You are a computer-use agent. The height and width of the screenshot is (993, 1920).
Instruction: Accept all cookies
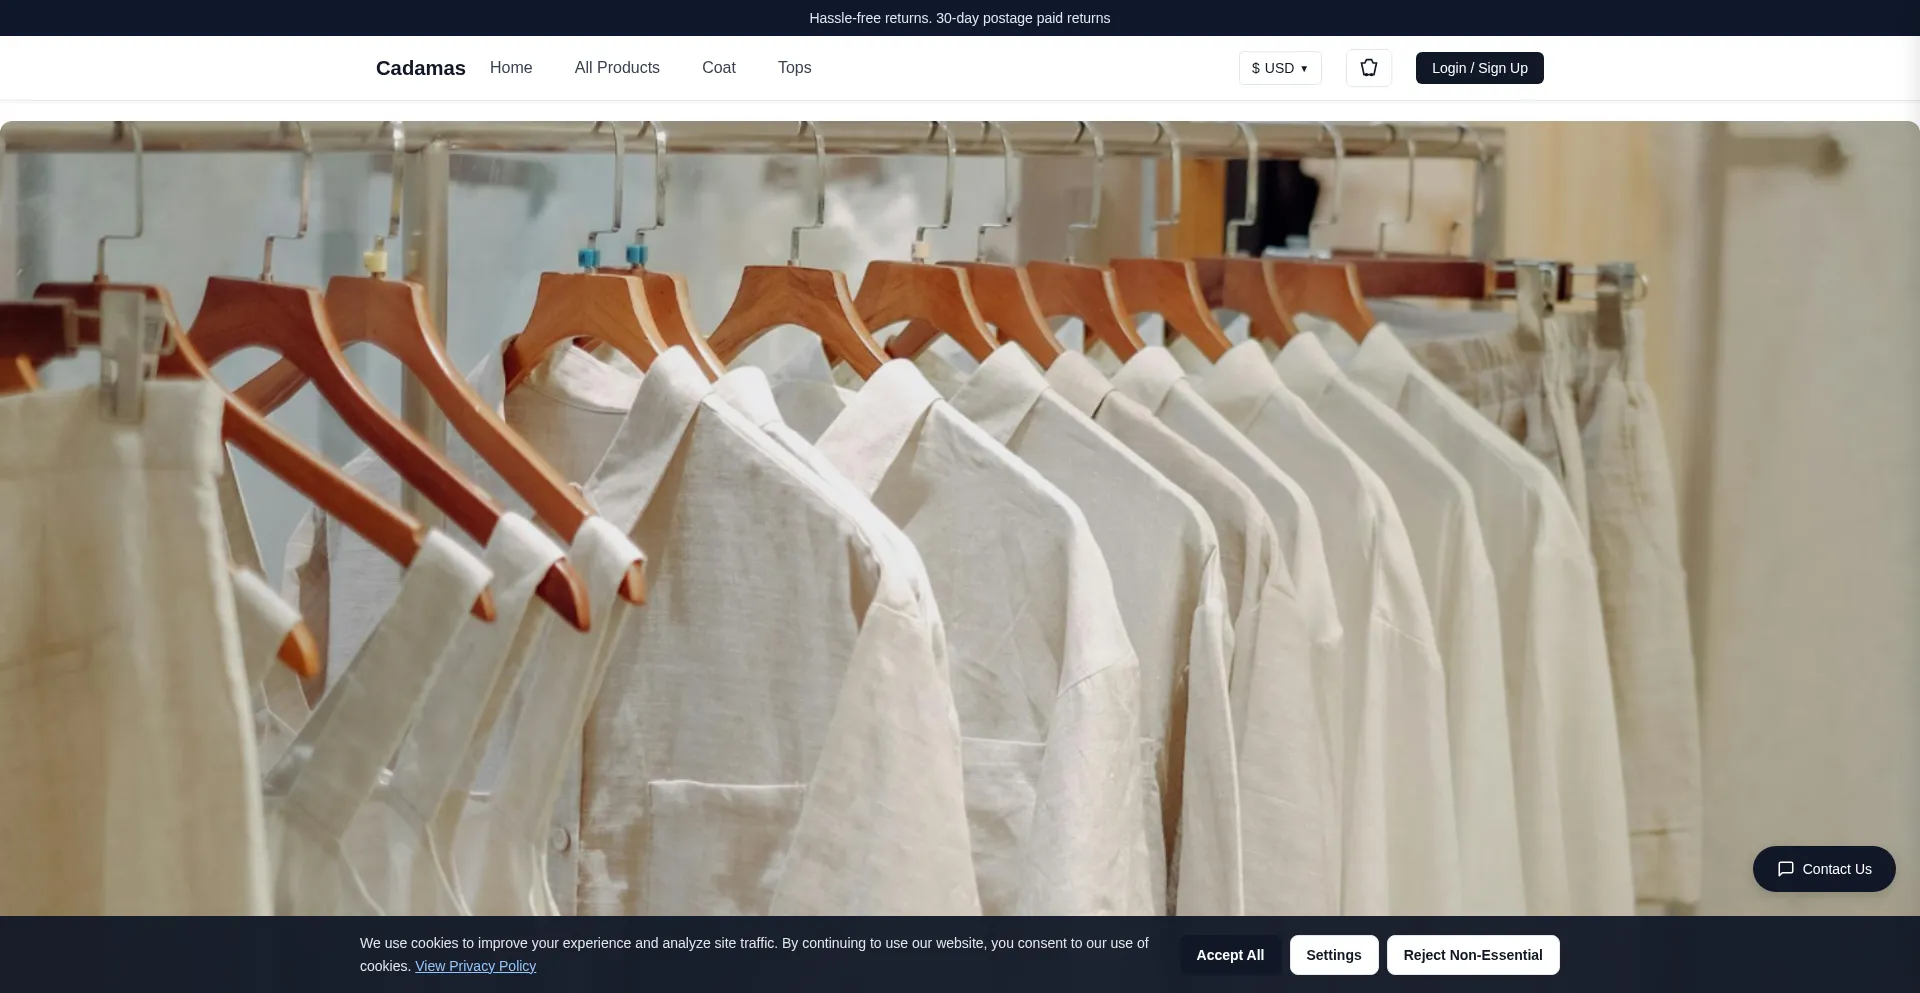(1229, 955)
